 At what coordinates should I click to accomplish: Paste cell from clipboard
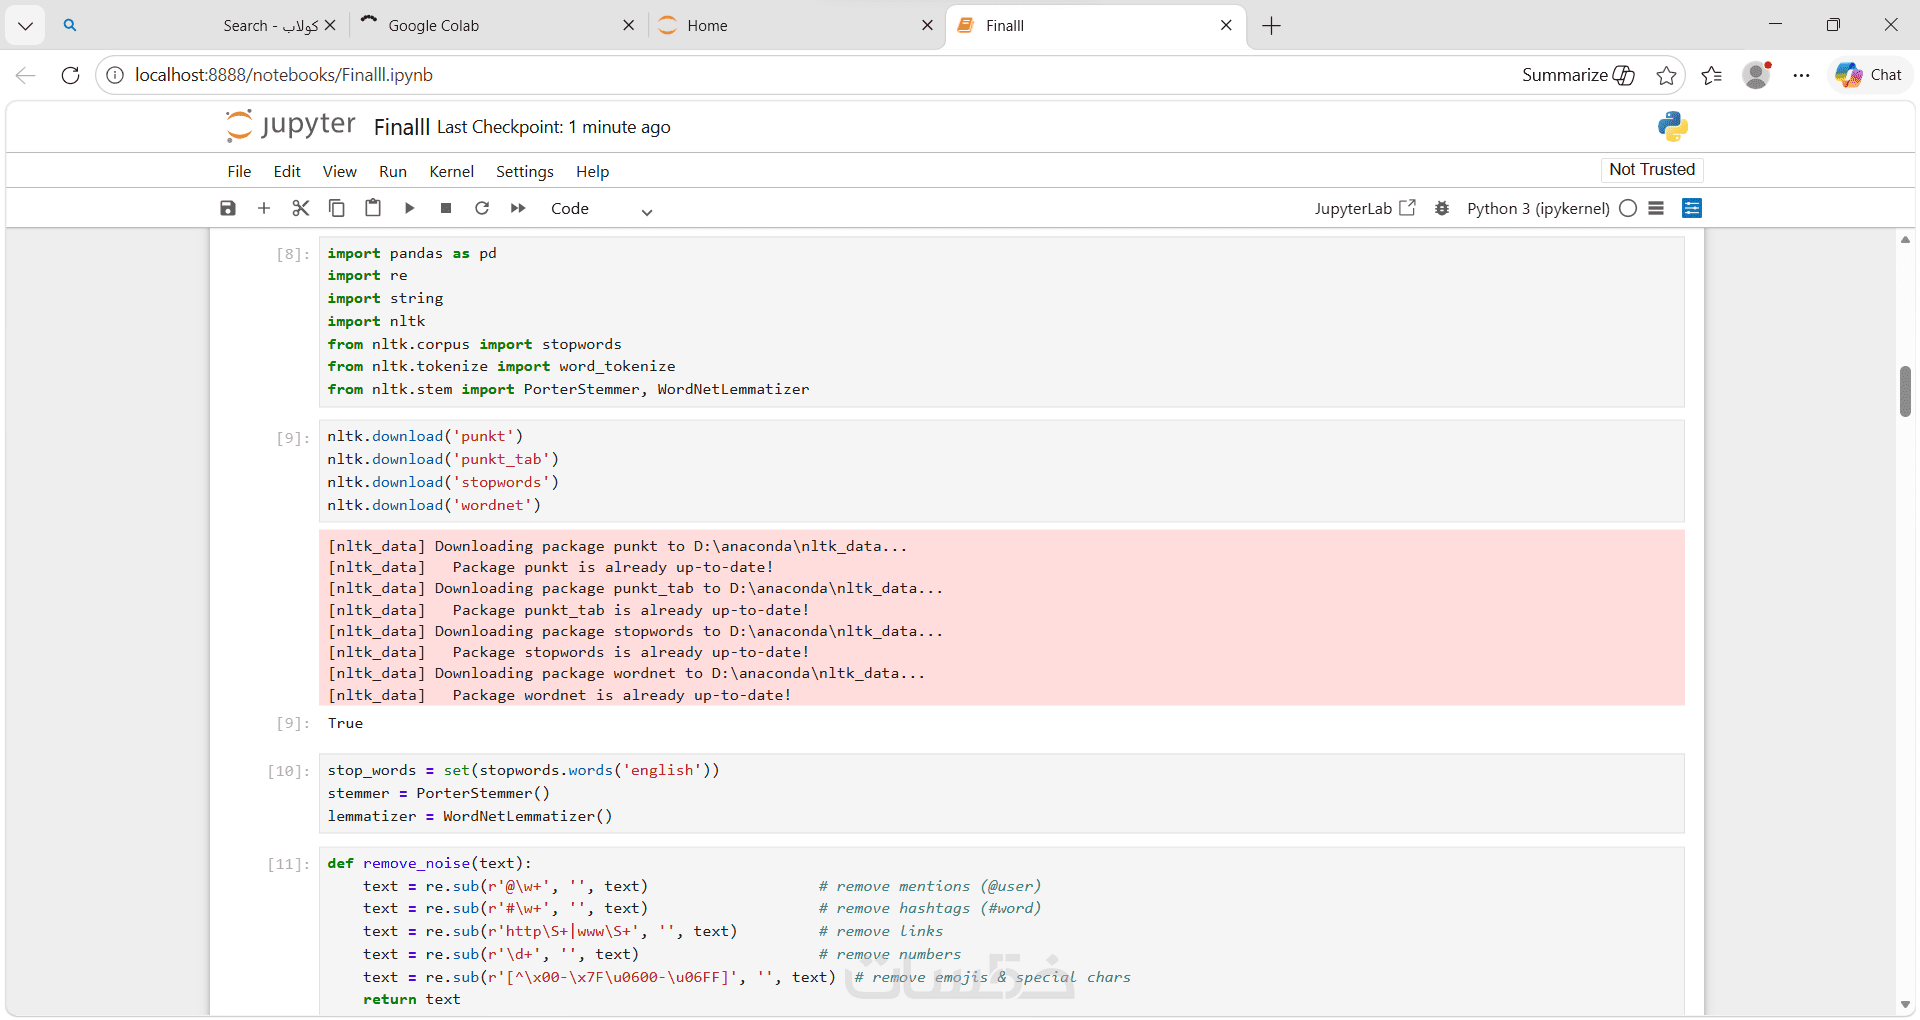(x=373, y=208)
